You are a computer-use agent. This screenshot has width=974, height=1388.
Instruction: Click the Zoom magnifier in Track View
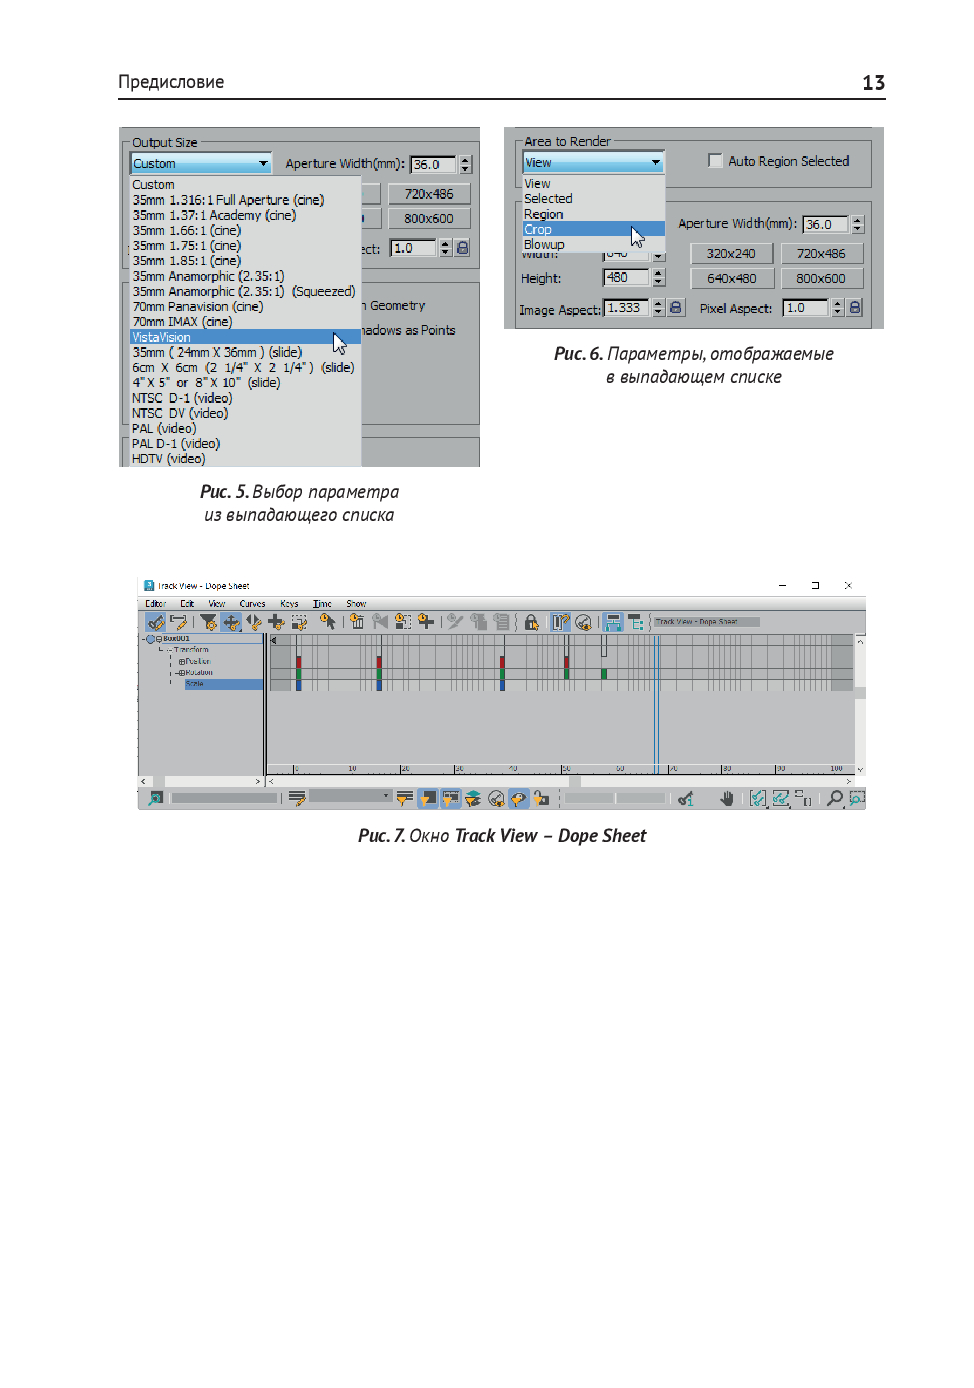[x=834, y=799]
